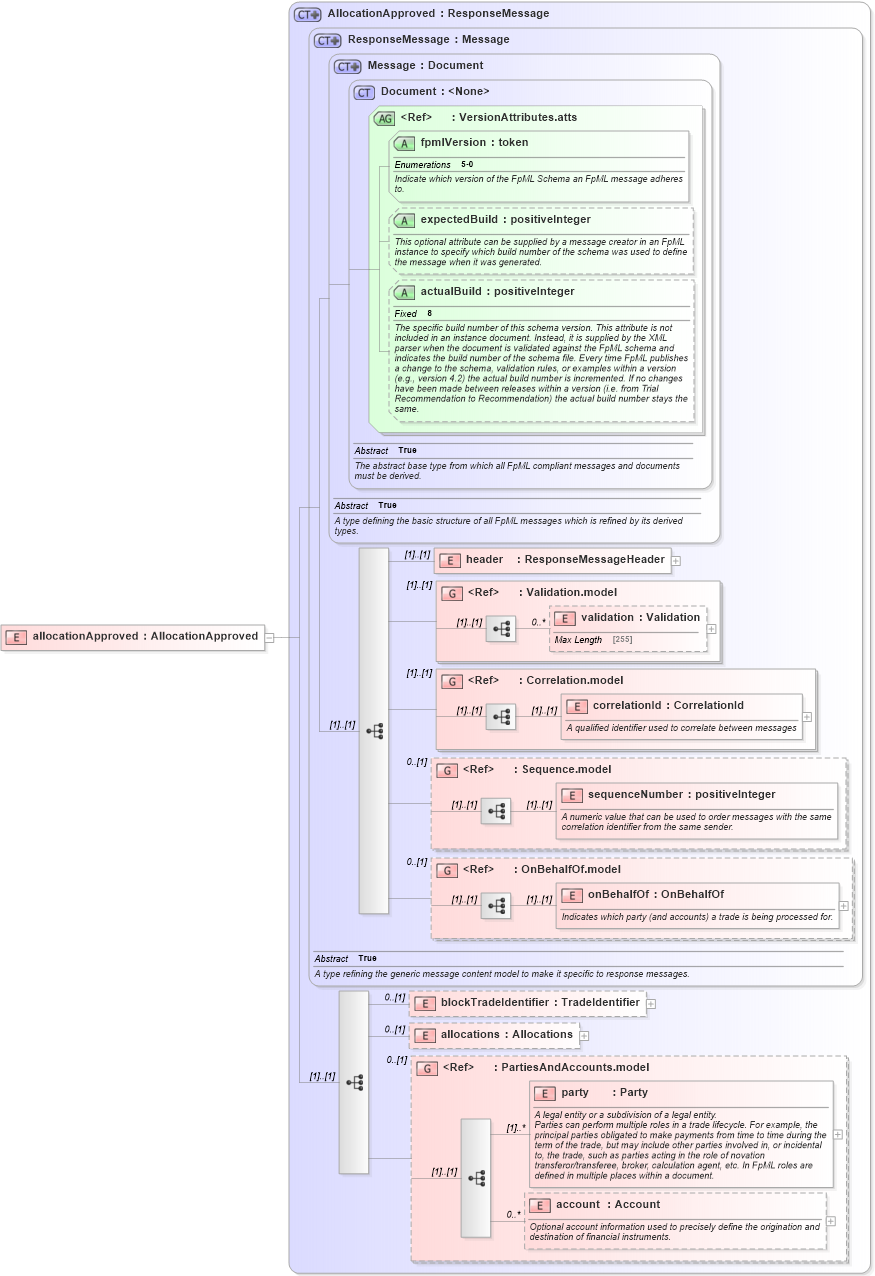Click the sequence compositor inside Sequence.model

pyautogui.click(x=496, y=811)
